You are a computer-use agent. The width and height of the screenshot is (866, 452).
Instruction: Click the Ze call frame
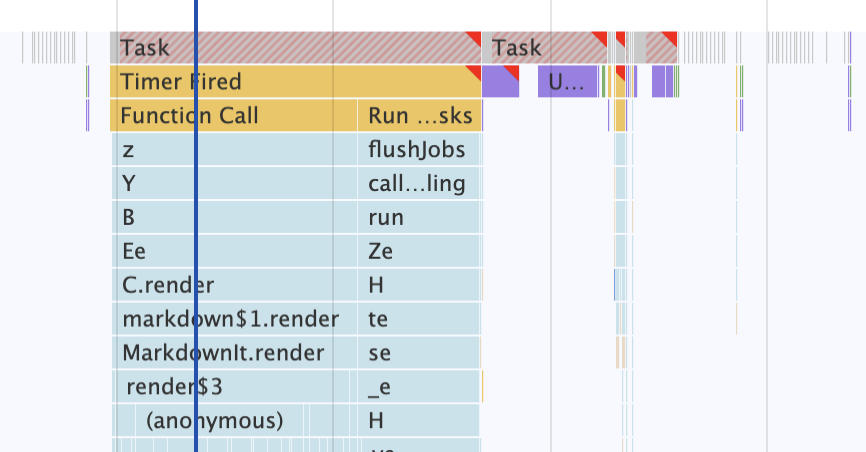(420, 252)
